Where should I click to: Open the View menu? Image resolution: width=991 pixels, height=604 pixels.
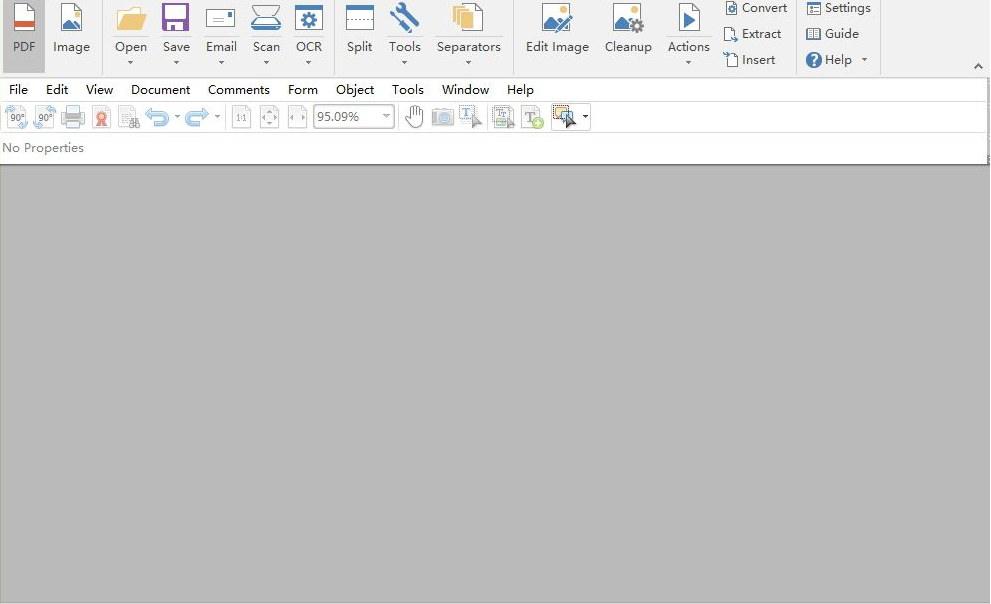99,90
